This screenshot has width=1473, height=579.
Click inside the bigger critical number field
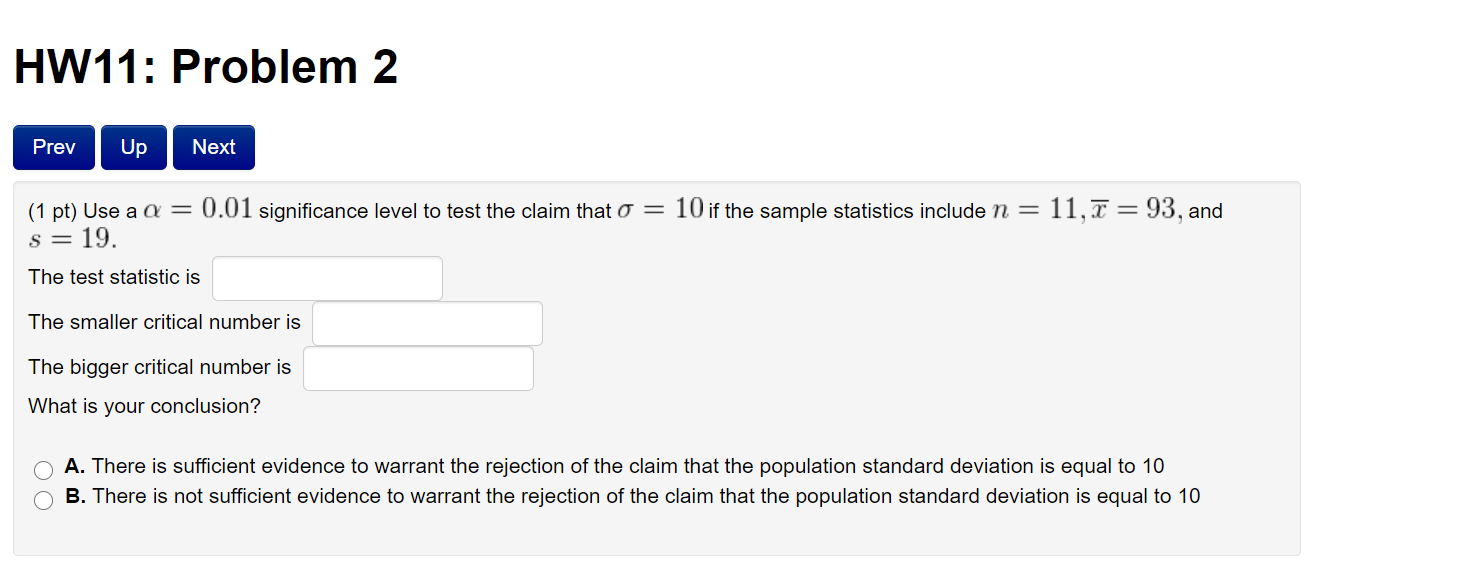tap(418, 368)
